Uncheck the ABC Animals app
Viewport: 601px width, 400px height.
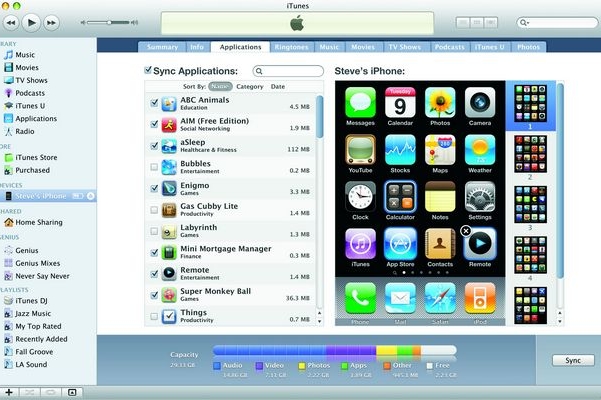point(154,103)
